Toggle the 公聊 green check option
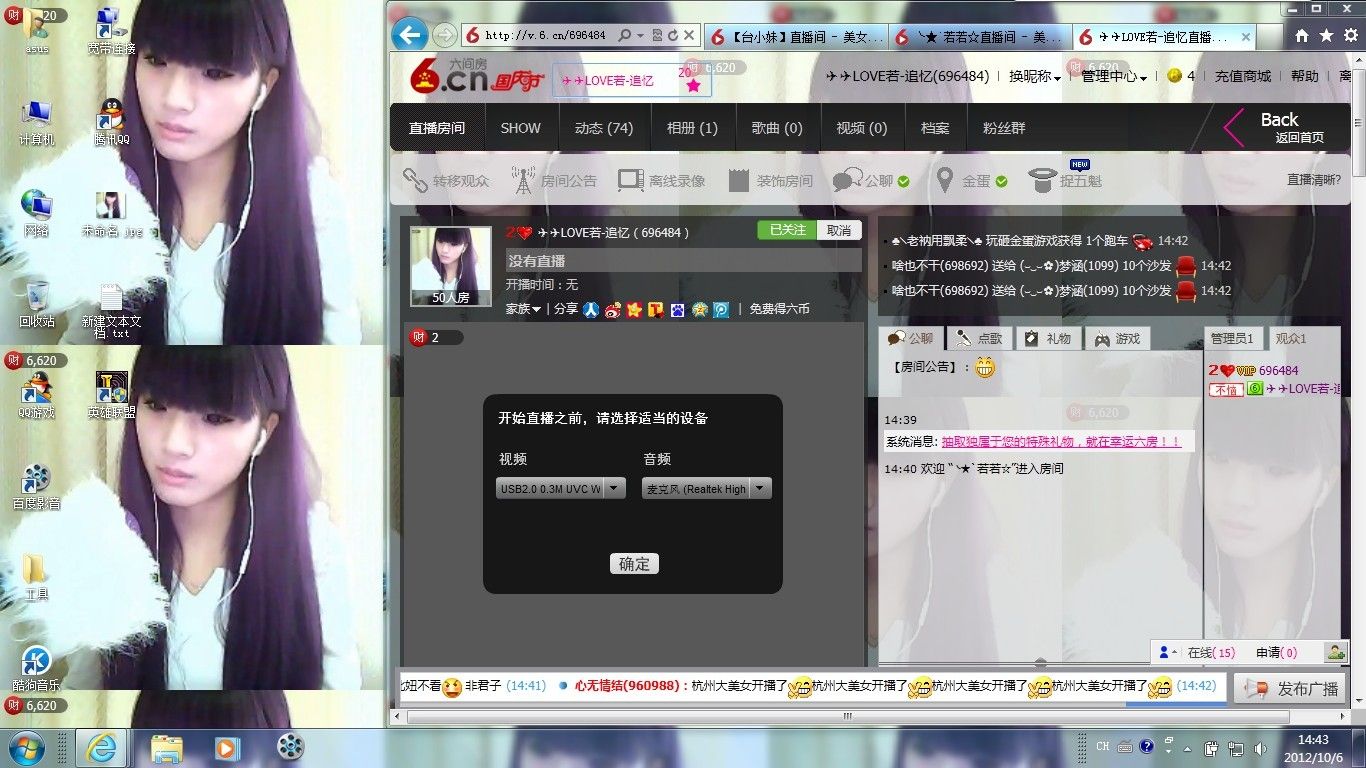The width and height of the screenshot is (1366, 768). tap(903, 181)
